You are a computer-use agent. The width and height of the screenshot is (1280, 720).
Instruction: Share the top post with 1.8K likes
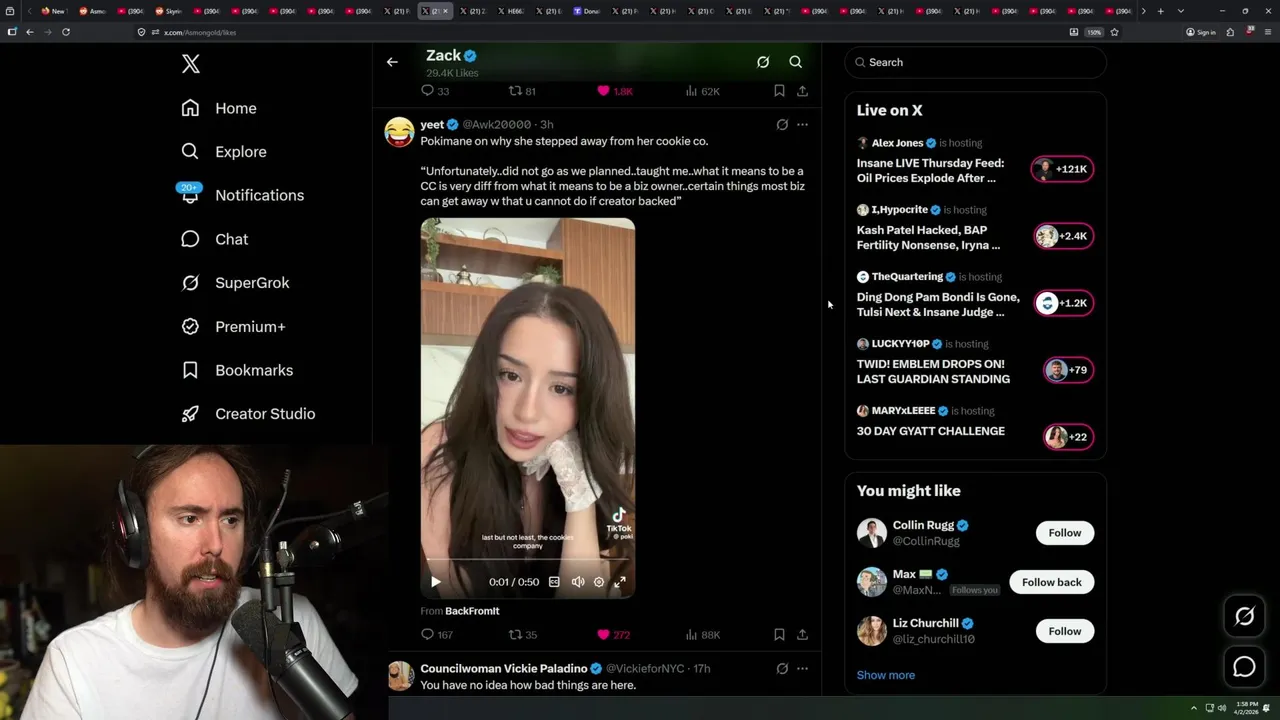[x=802, y=91]
